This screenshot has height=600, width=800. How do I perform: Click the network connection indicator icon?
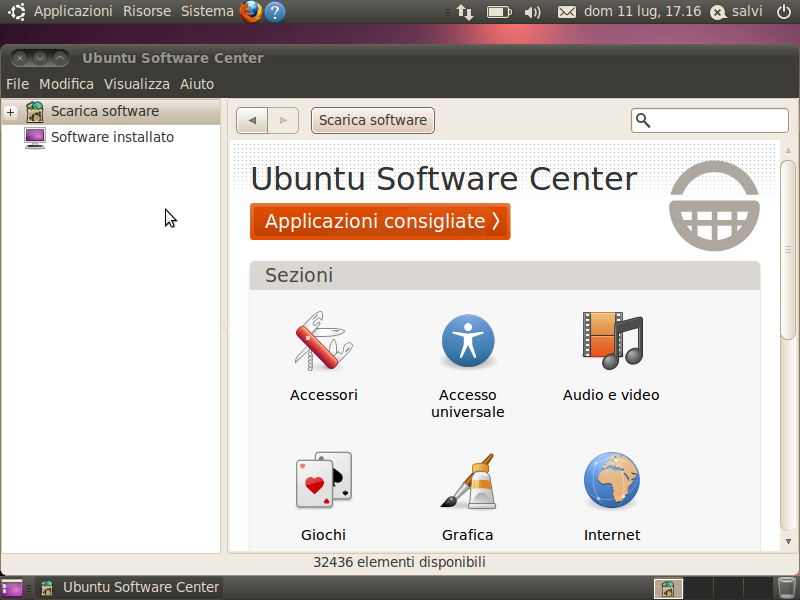pyautogui.click(x=465, y=12)
